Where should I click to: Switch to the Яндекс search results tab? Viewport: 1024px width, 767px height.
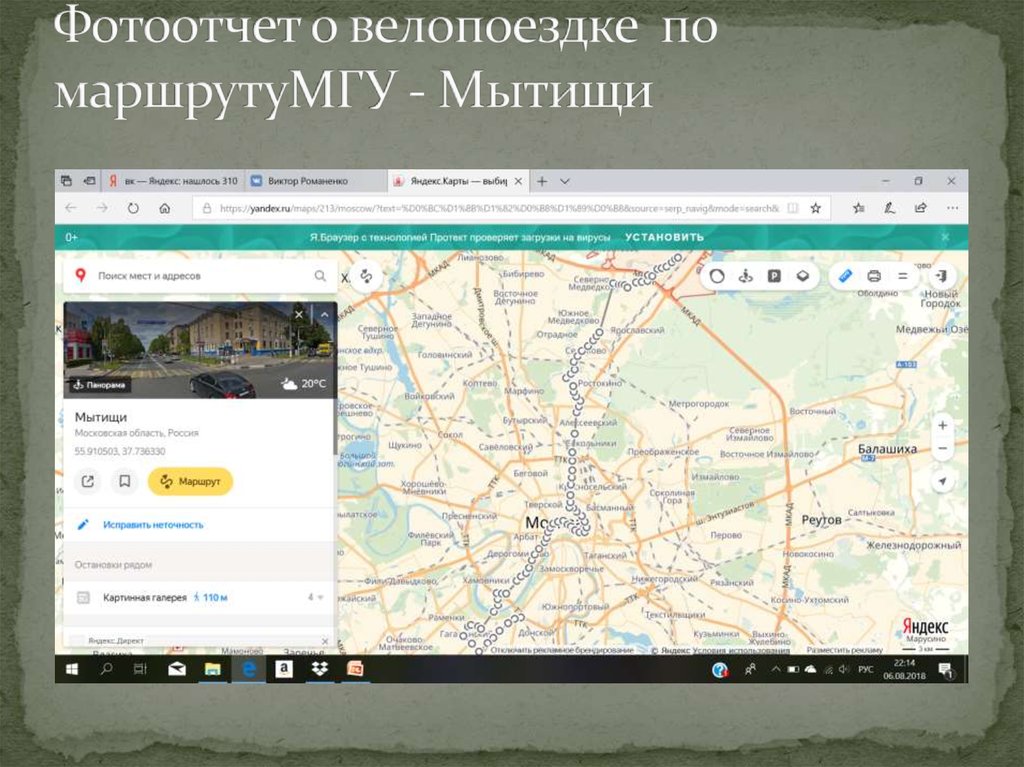click(x=175, y=181)
